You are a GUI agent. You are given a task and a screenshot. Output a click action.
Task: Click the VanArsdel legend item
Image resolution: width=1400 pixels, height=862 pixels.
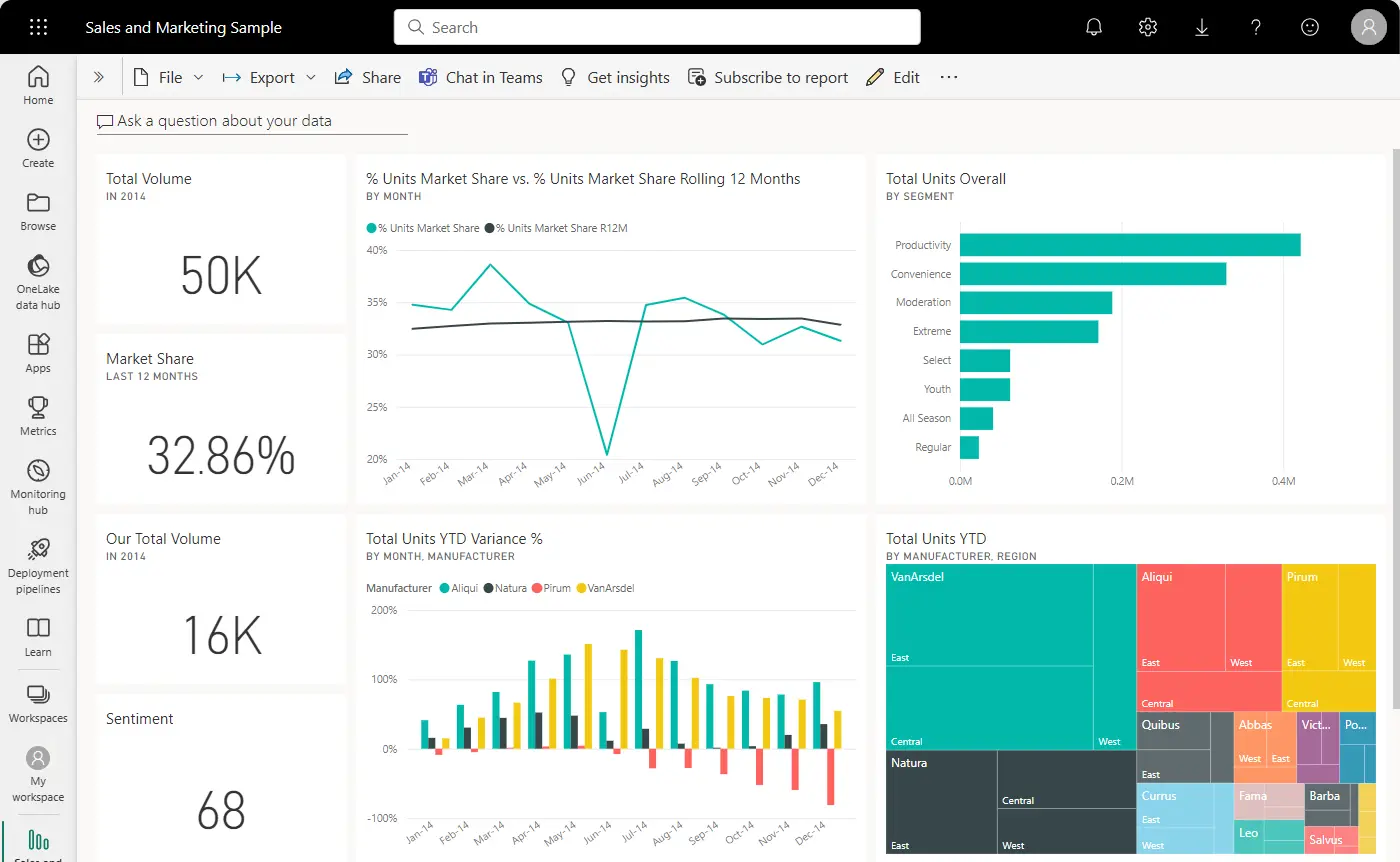(604, 588)
